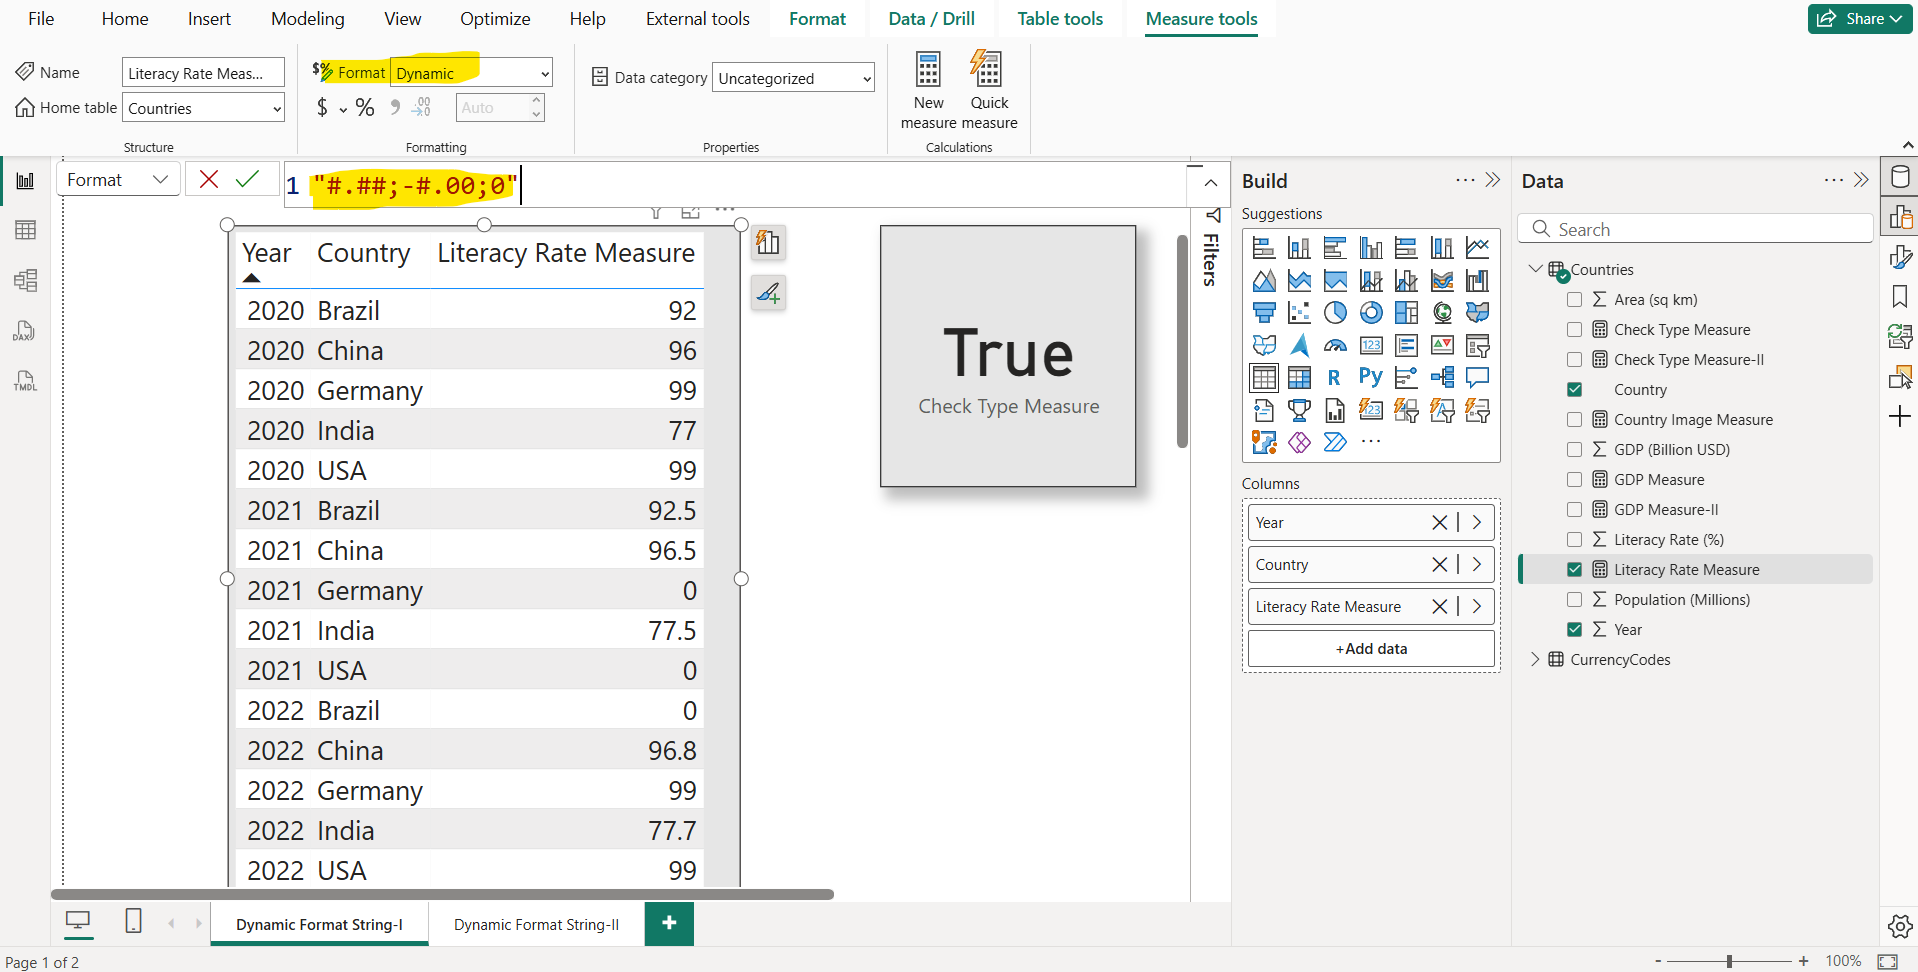The width and height of the screenshot is (1918, 972).
Task: Open the Model view icon
Action: tap(25, 281)
